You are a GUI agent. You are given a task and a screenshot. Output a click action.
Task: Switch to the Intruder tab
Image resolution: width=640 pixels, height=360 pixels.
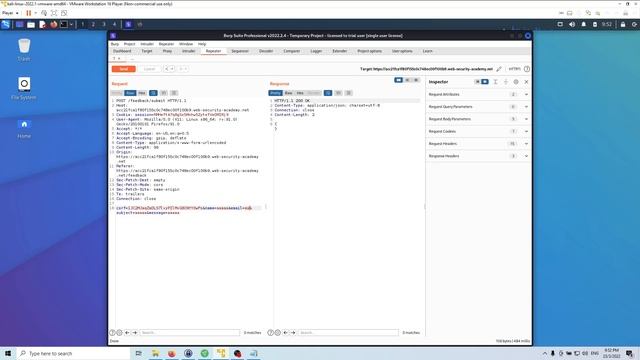pyautogui.click(x=189, y=51)
